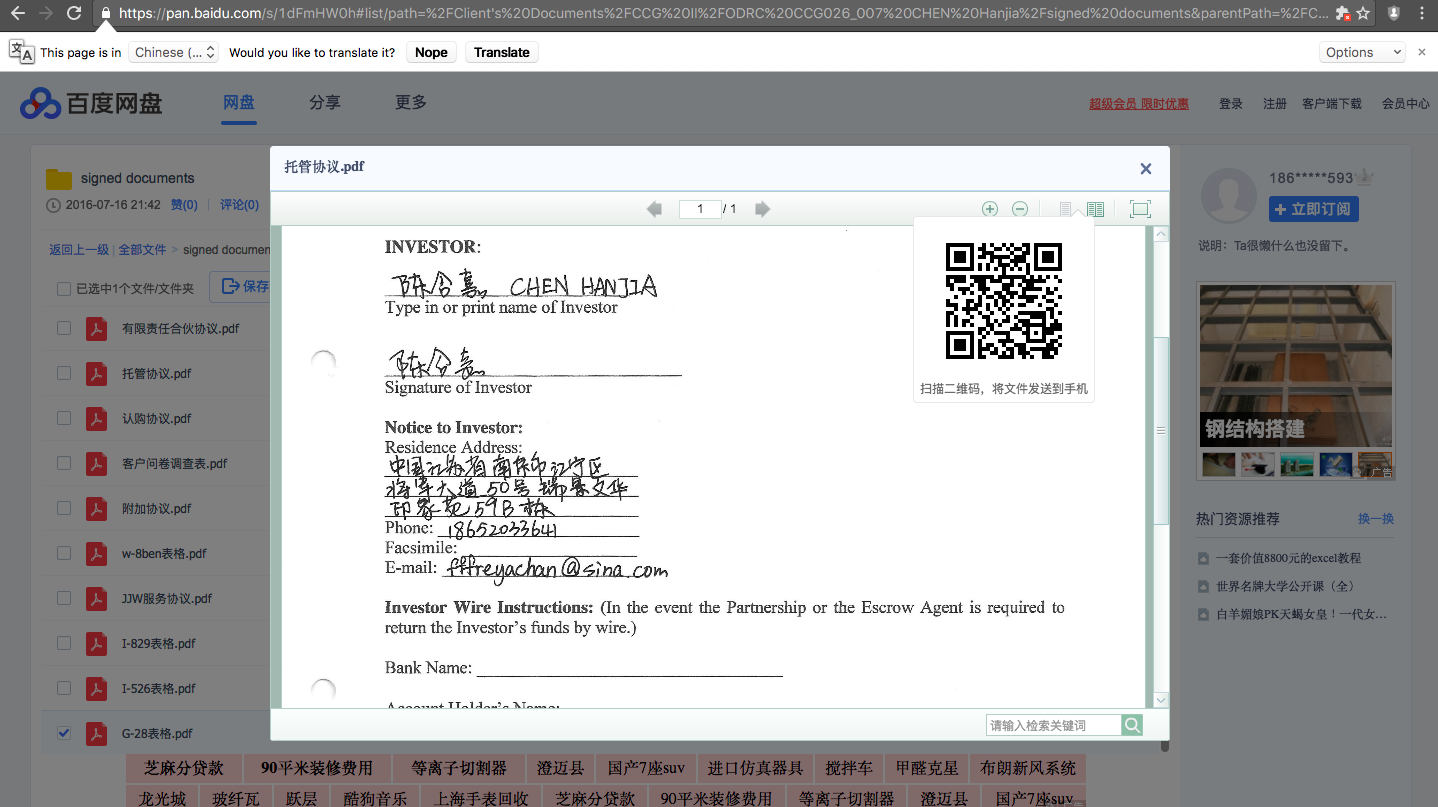This screenshot has width=1438, height=807.
Task: Click the browser forward arrow
Action: [45, 14]
